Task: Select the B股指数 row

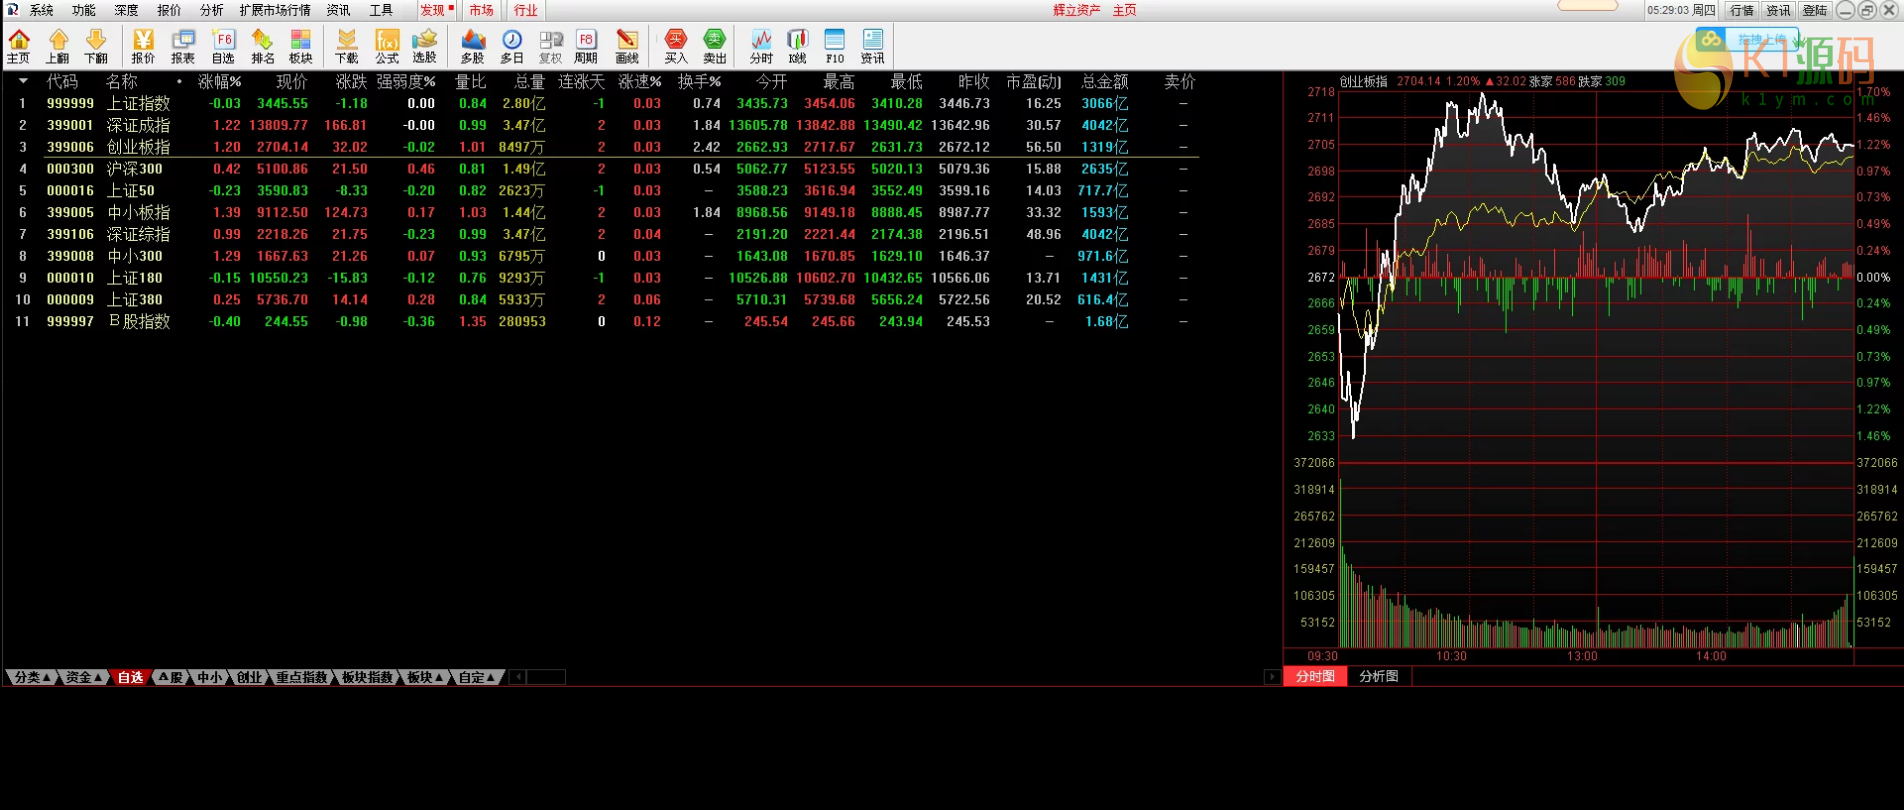Action: click(600, 321)
